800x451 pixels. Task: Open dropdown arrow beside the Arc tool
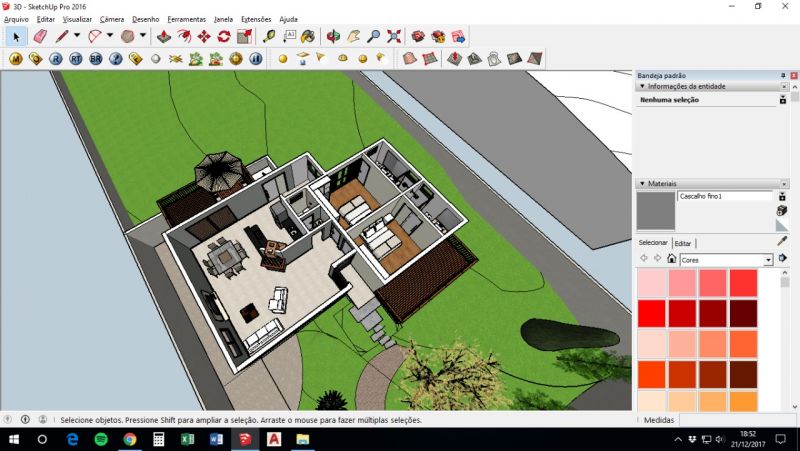(x=110, y=36)
